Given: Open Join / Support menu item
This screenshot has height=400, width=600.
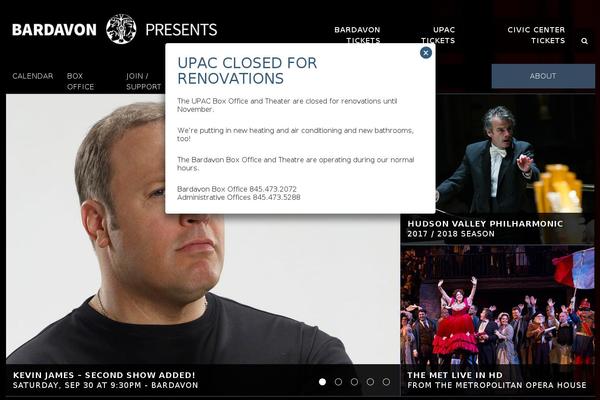Looking at the screenshot, I should 143,81.
